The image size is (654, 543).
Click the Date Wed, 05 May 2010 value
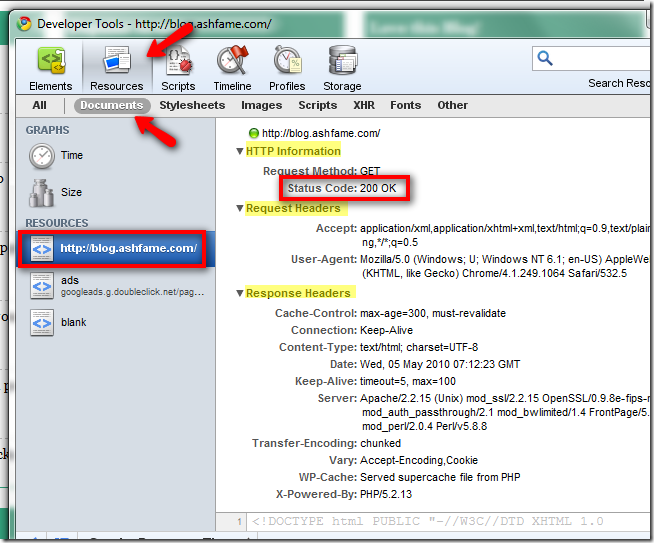pos(440,365)
